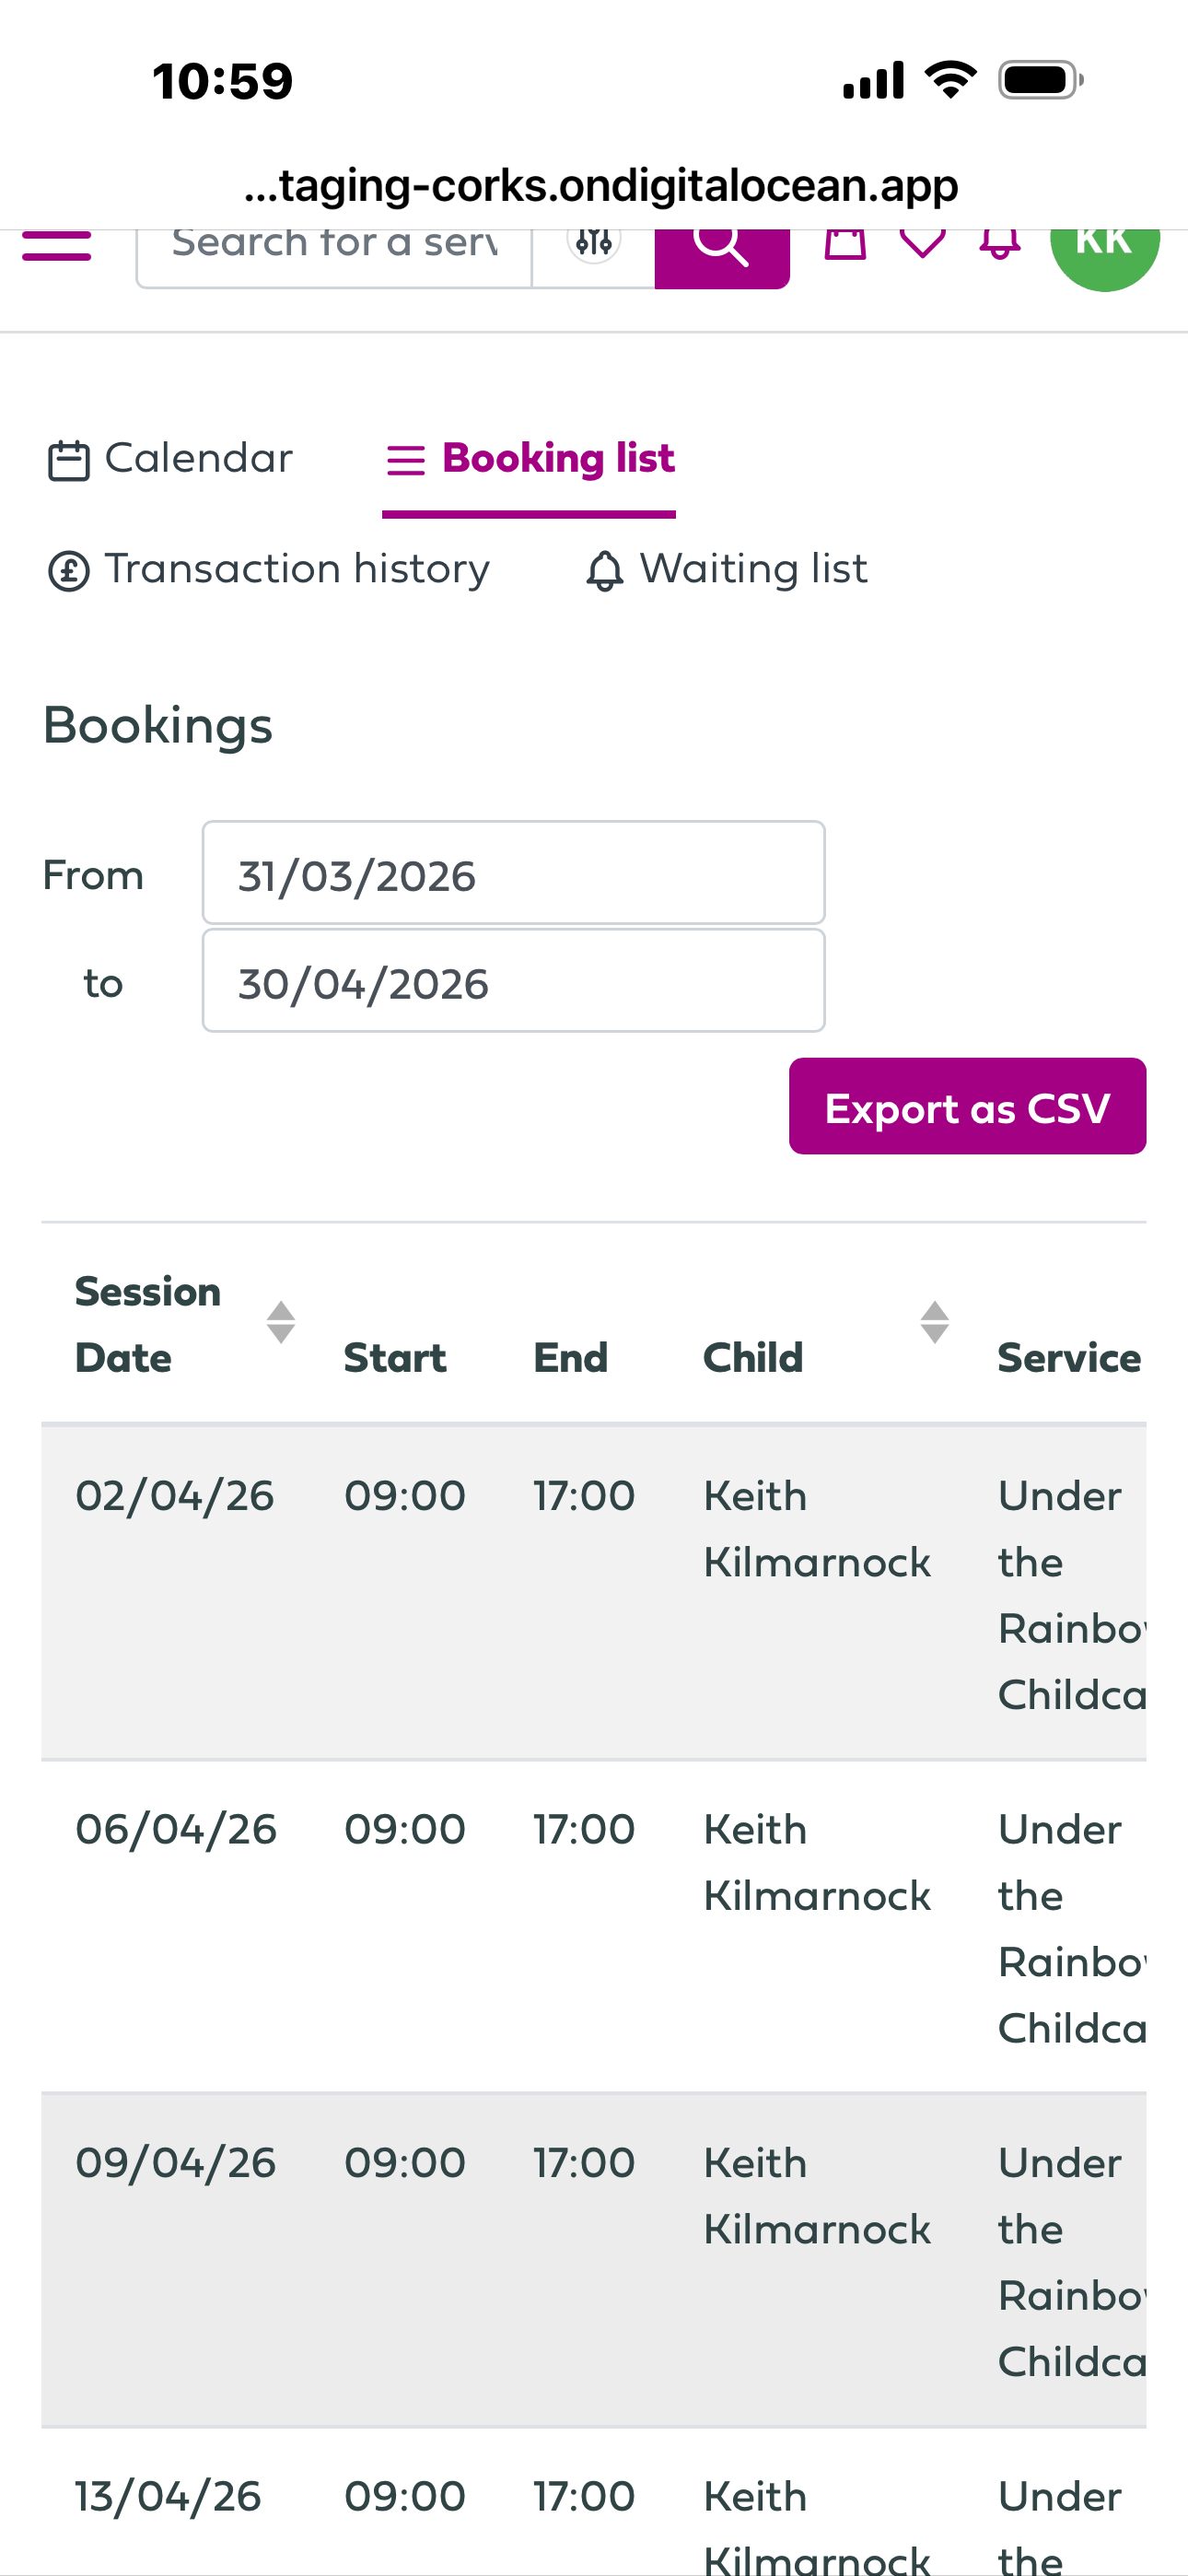Screen dimensions: 1188x2576
Task: Open the to date picker field
Action: click(x=513, y=981)
